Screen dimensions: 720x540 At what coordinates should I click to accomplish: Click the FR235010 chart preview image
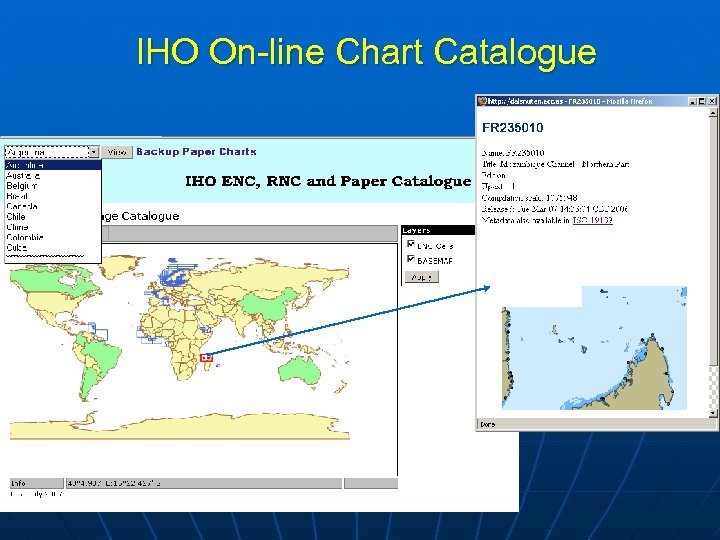coord(594,348)
